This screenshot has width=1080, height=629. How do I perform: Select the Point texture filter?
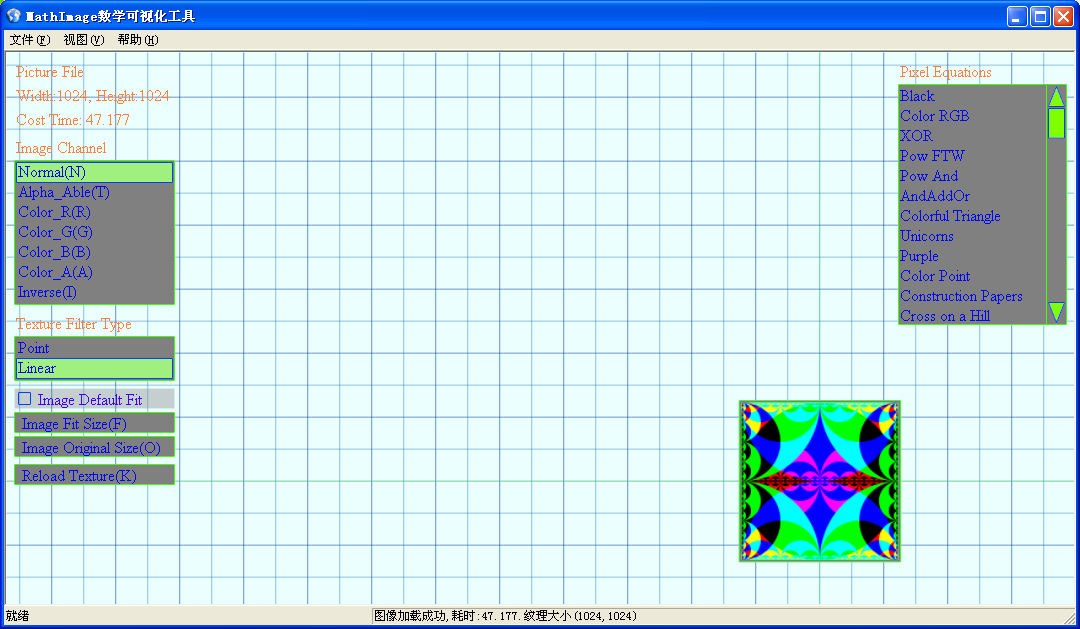94,348
